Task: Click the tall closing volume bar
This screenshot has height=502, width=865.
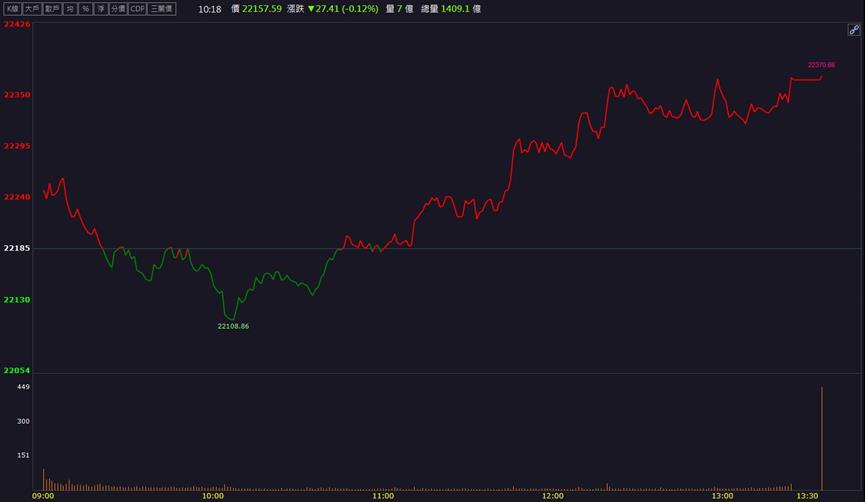Action: (x=822, y=439)
